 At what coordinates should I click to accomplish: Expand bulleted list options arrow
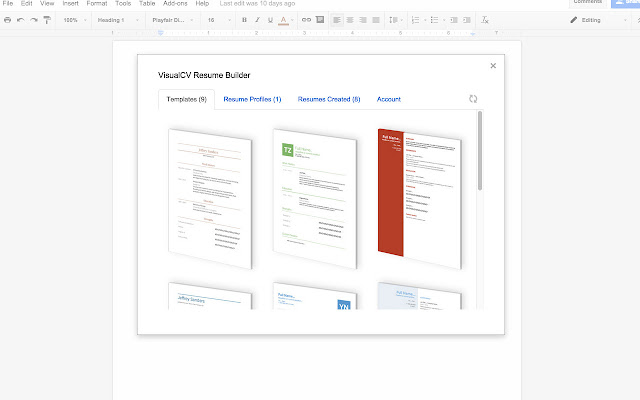(444, 20)
